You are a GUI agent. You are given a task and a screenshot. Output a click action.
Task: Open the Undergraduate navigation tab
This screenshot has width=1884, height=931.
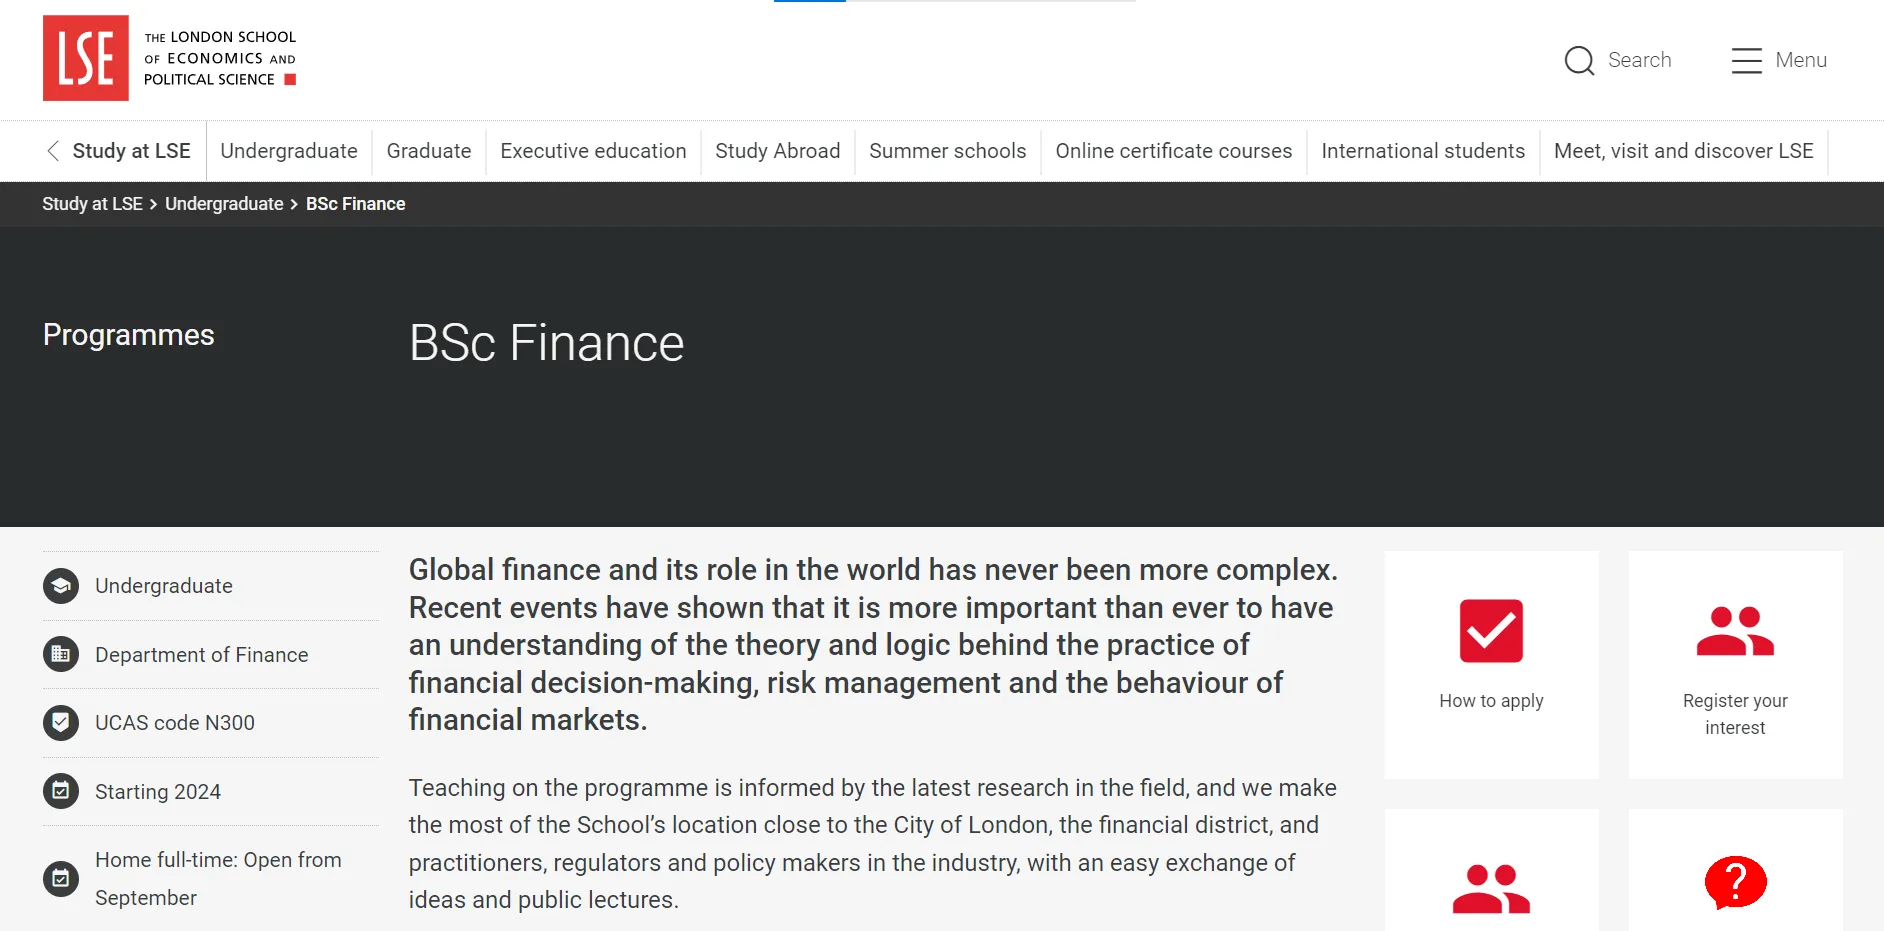point(289,151)
